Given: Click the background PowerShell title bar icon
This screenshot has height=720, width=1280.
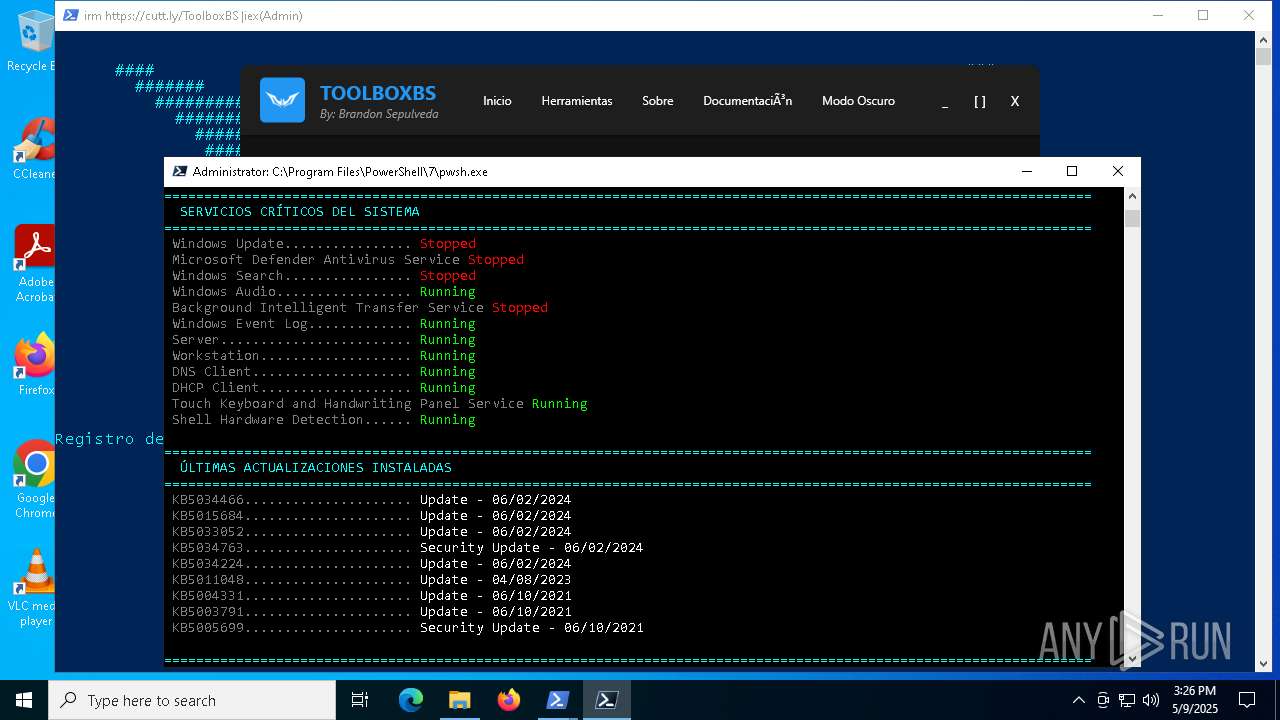Looking at the screenshot, I should (x=71, y=16).
